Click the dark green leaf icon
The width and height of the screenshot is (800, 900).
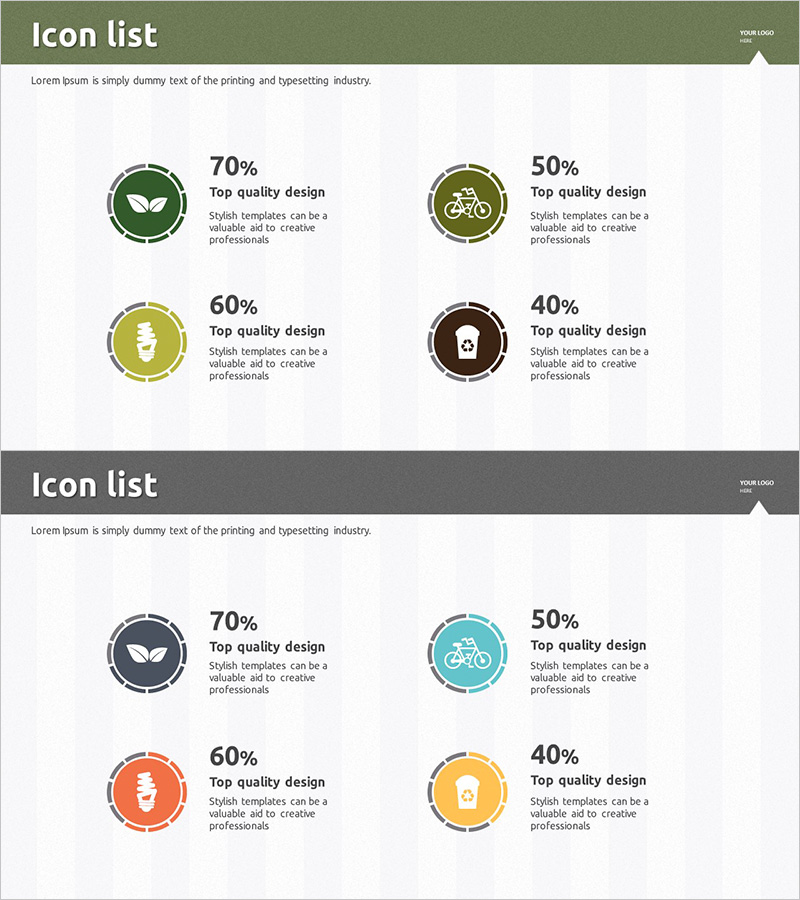[x=148, y=203]
